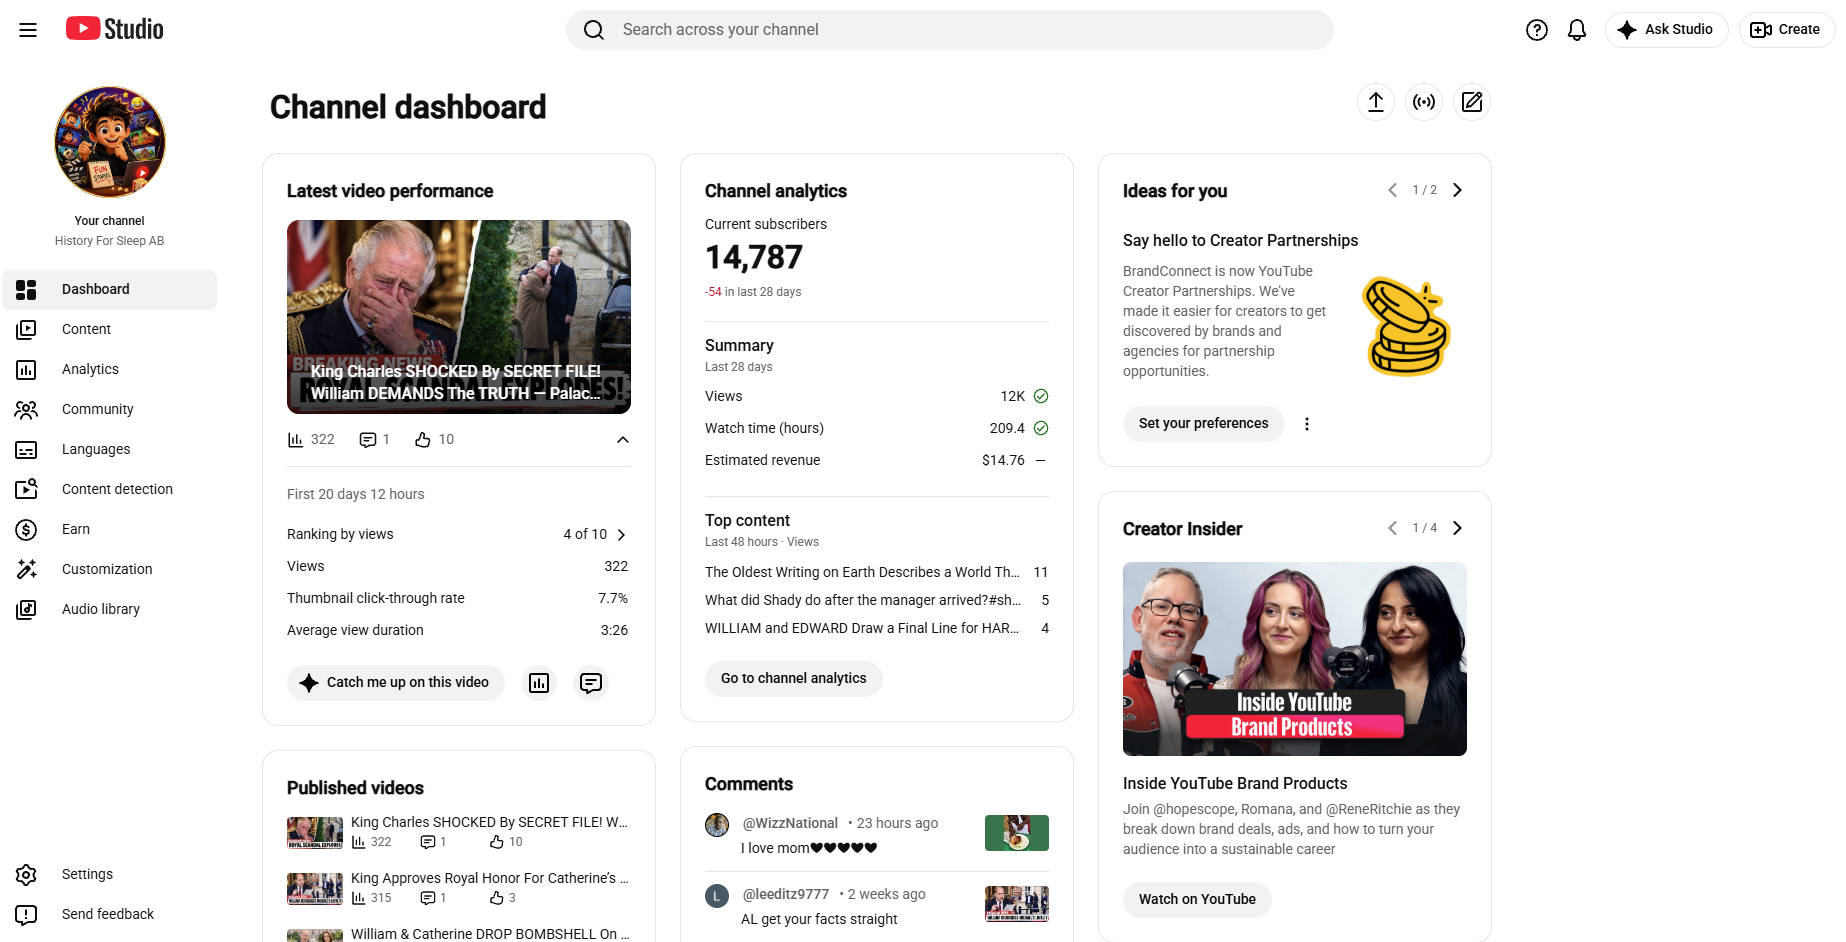Open three-dot menu beside Set your preferences

(x=1307, y=424)
